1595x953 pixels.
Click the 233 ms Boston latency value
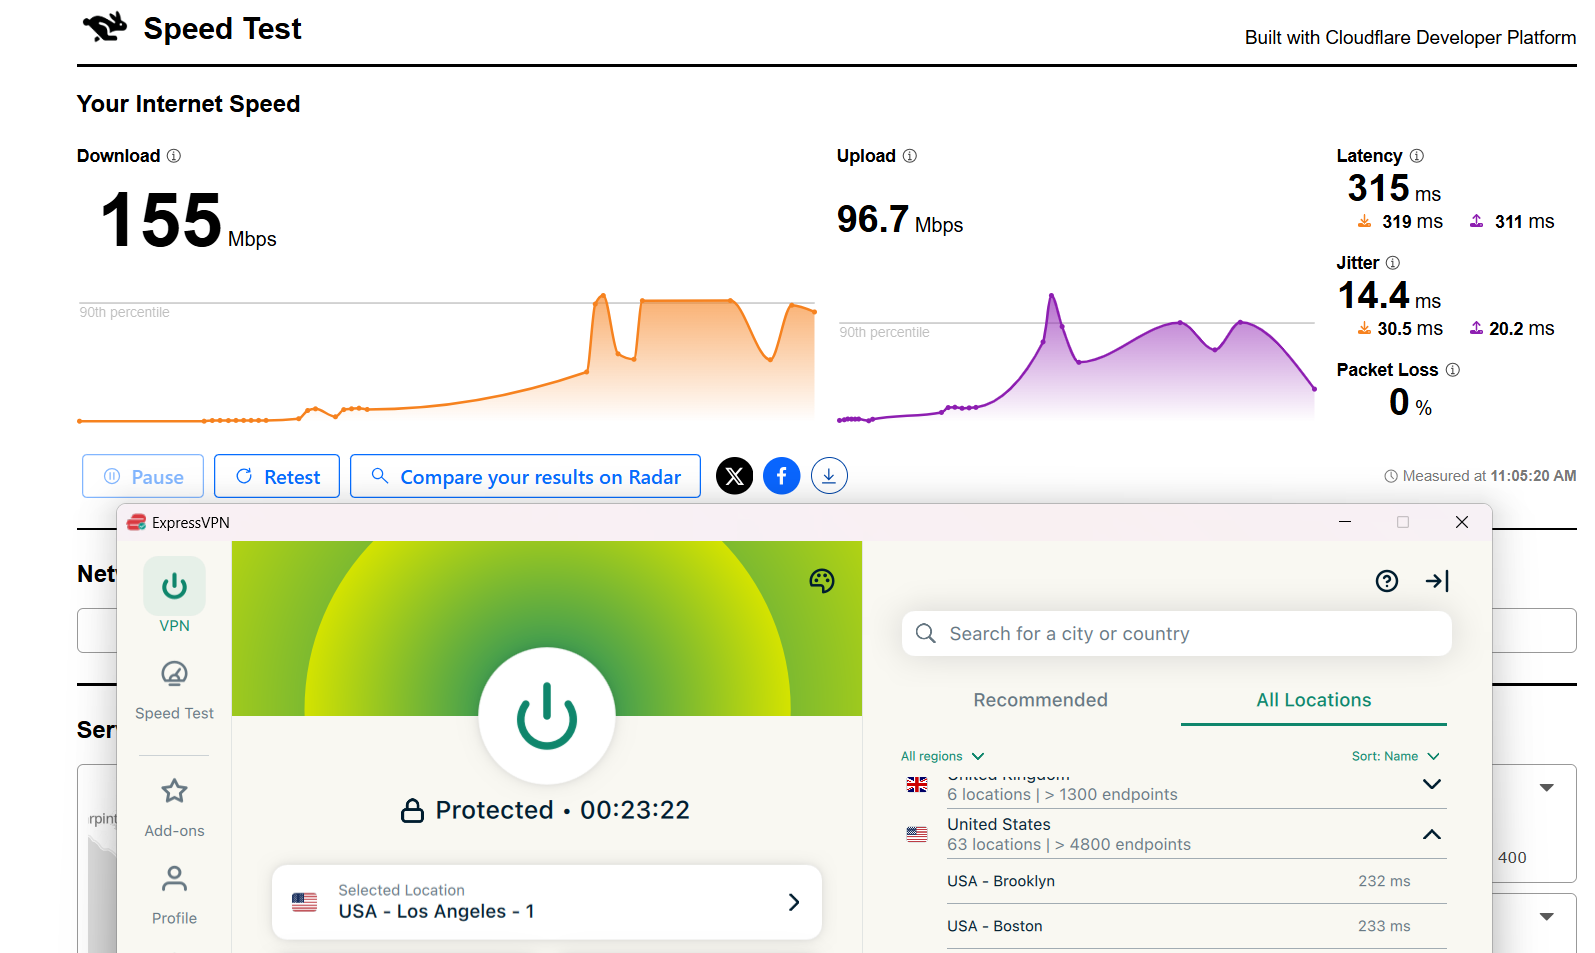[x=1384, y=926]
